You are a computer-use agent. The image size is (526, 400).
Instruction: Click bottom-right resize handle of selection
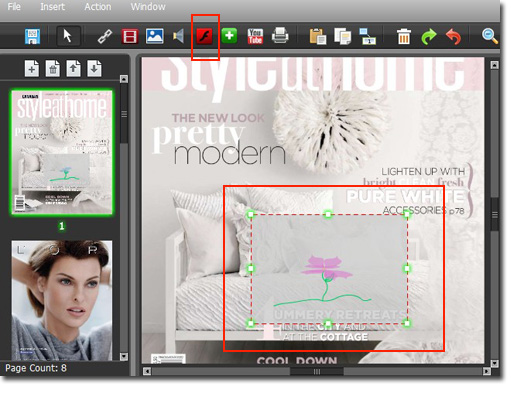click(x=407, y=323)
